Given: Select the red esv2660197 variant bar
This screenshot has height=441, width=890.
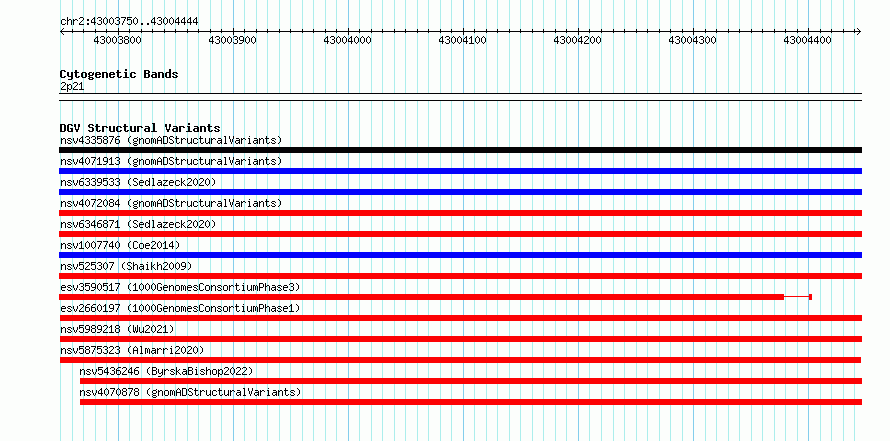Looking at the screenshot, I should coord(460,318).
